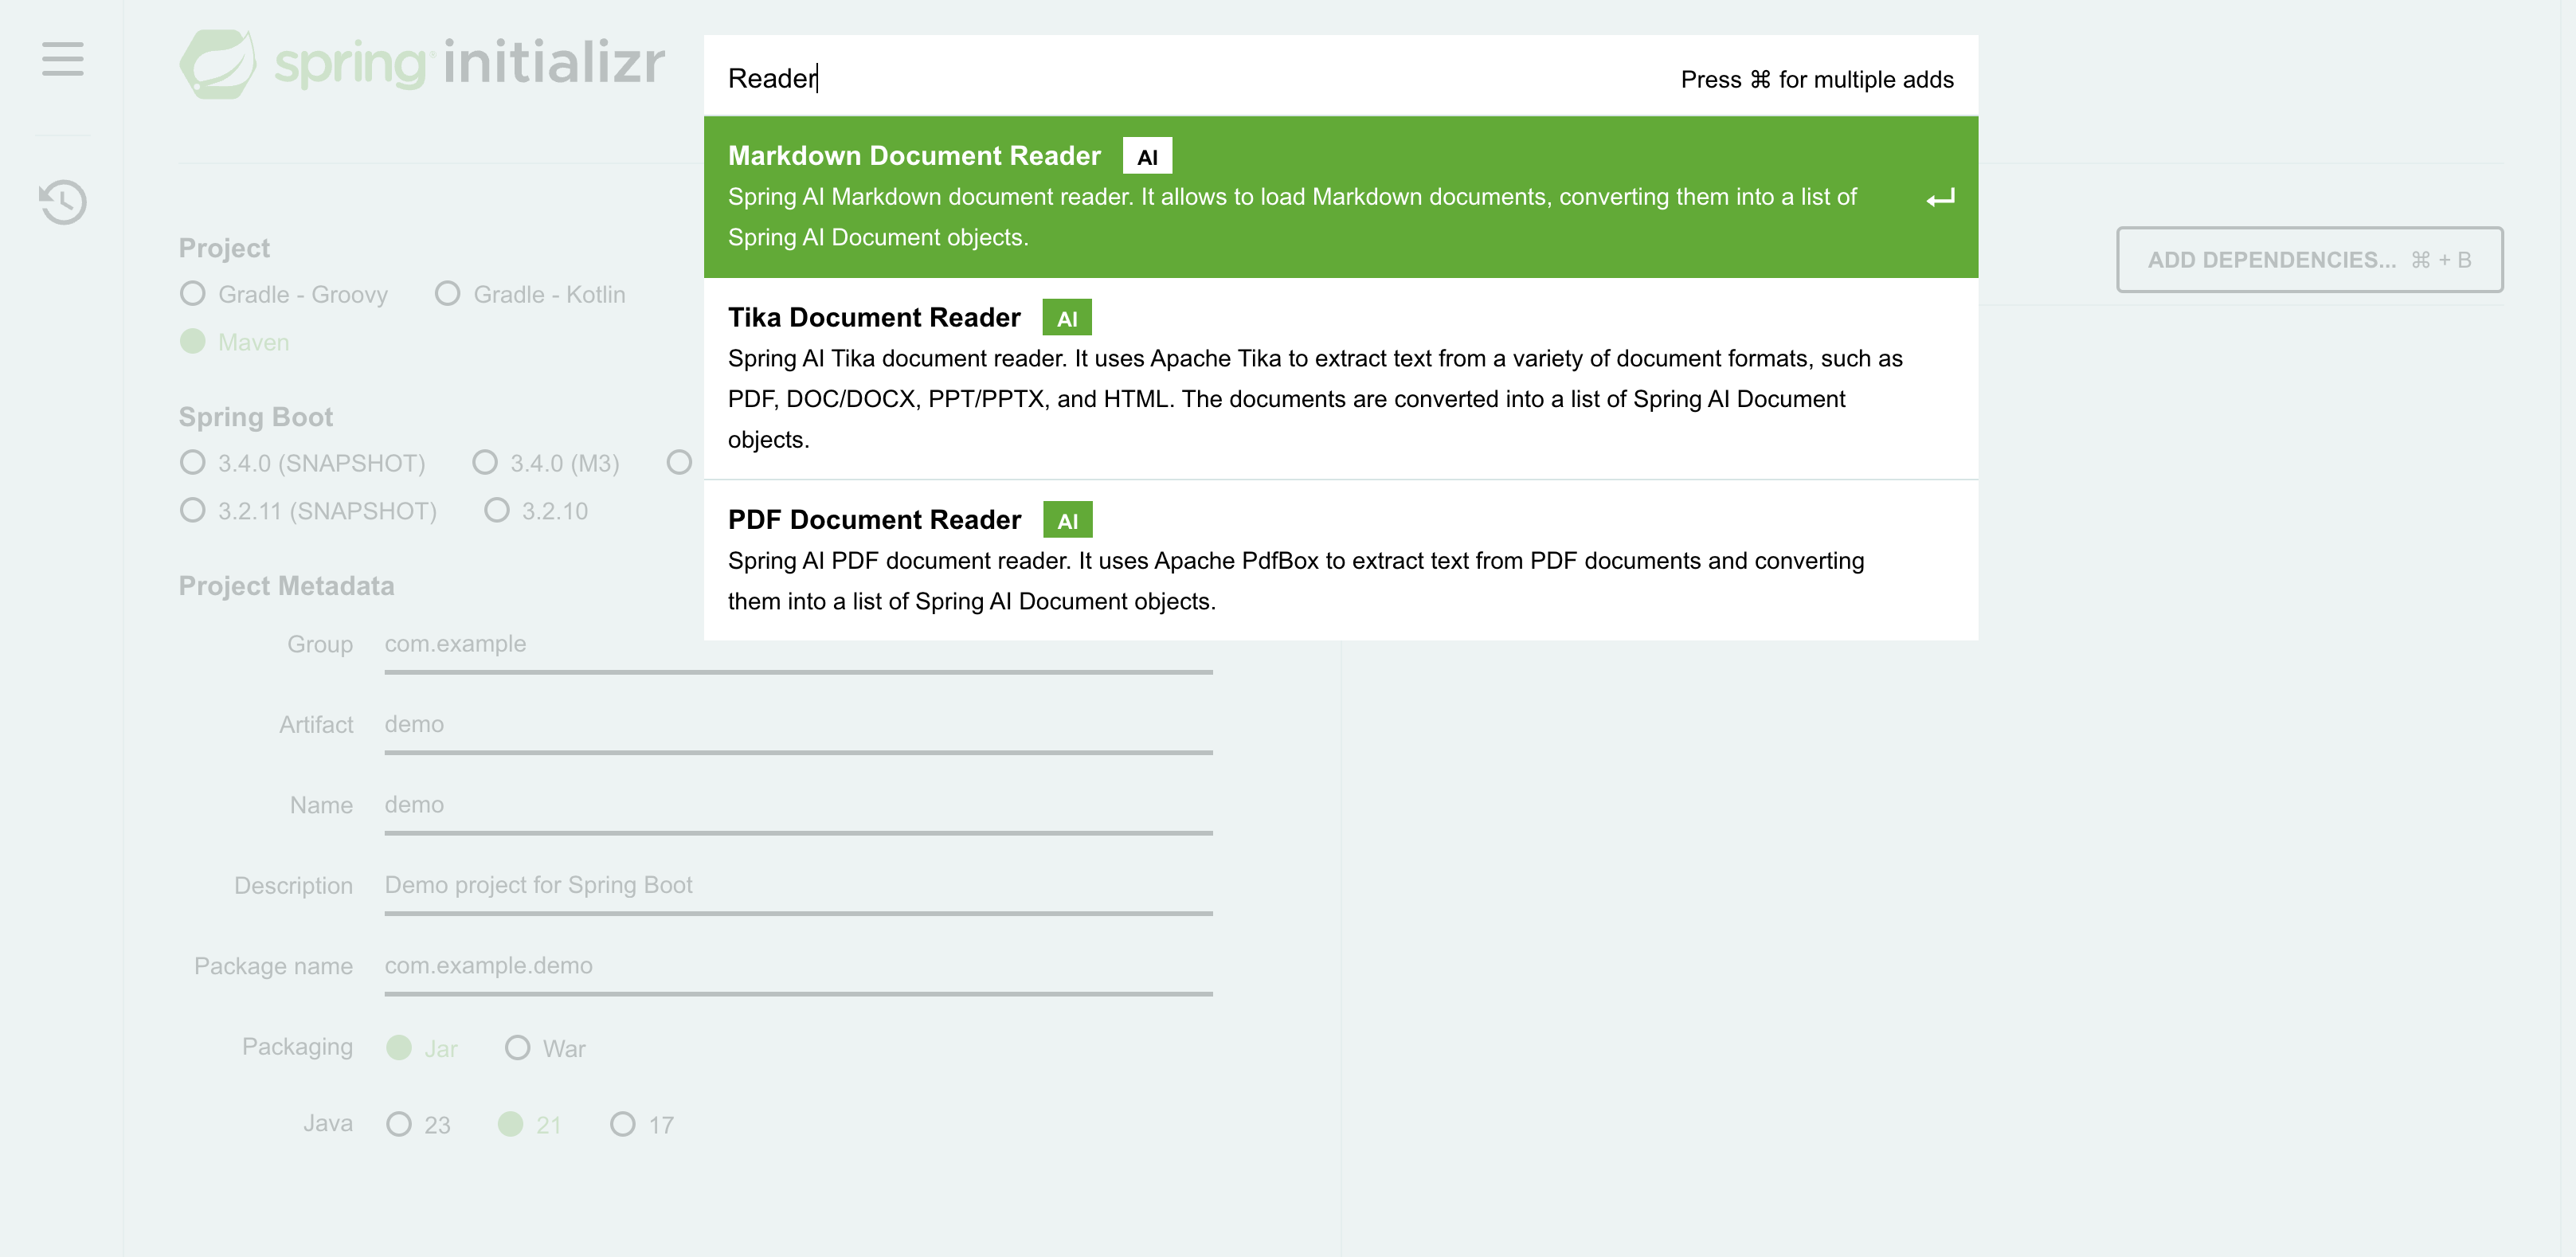Select the Gradle - Kotlin project option

[530, 294]
